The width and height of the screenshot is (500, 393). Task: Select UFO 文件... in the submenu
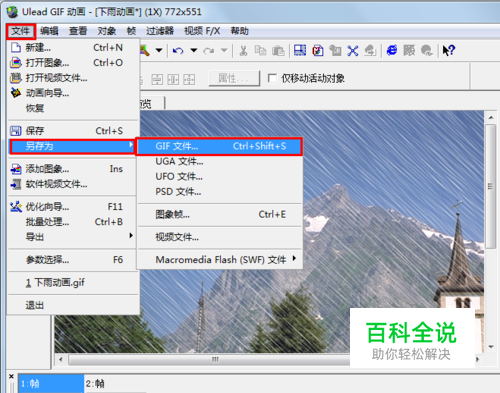tap(219, 176)
